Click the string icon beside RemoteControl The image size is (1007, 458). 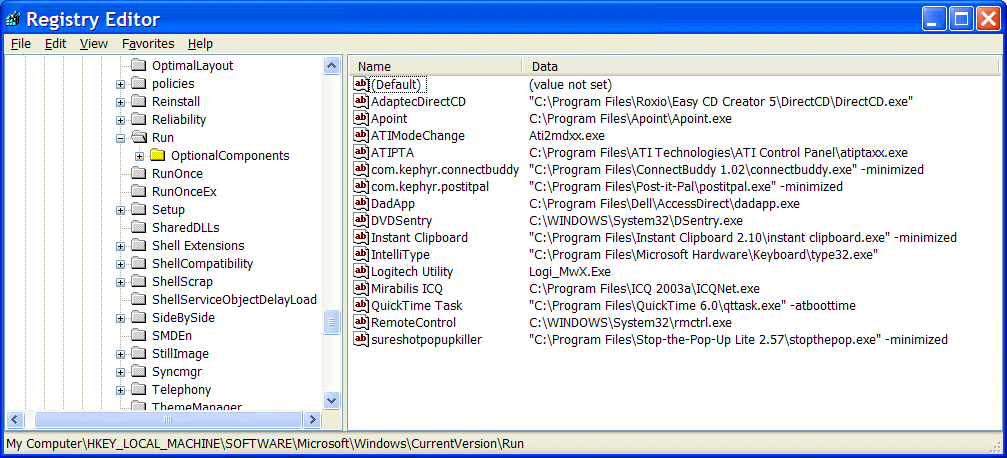(361, 322)
